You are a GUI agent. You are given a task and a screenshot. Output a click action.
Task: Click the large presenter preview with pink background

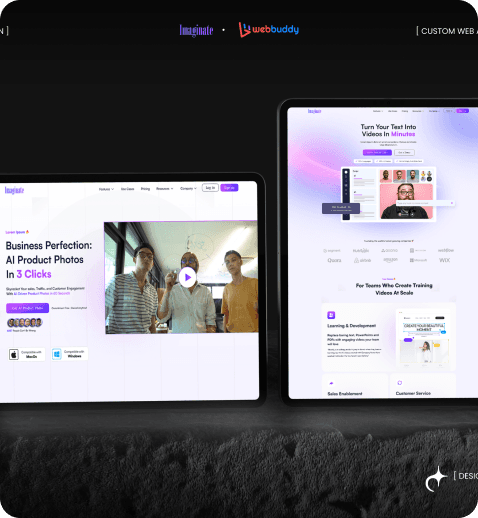406,201
